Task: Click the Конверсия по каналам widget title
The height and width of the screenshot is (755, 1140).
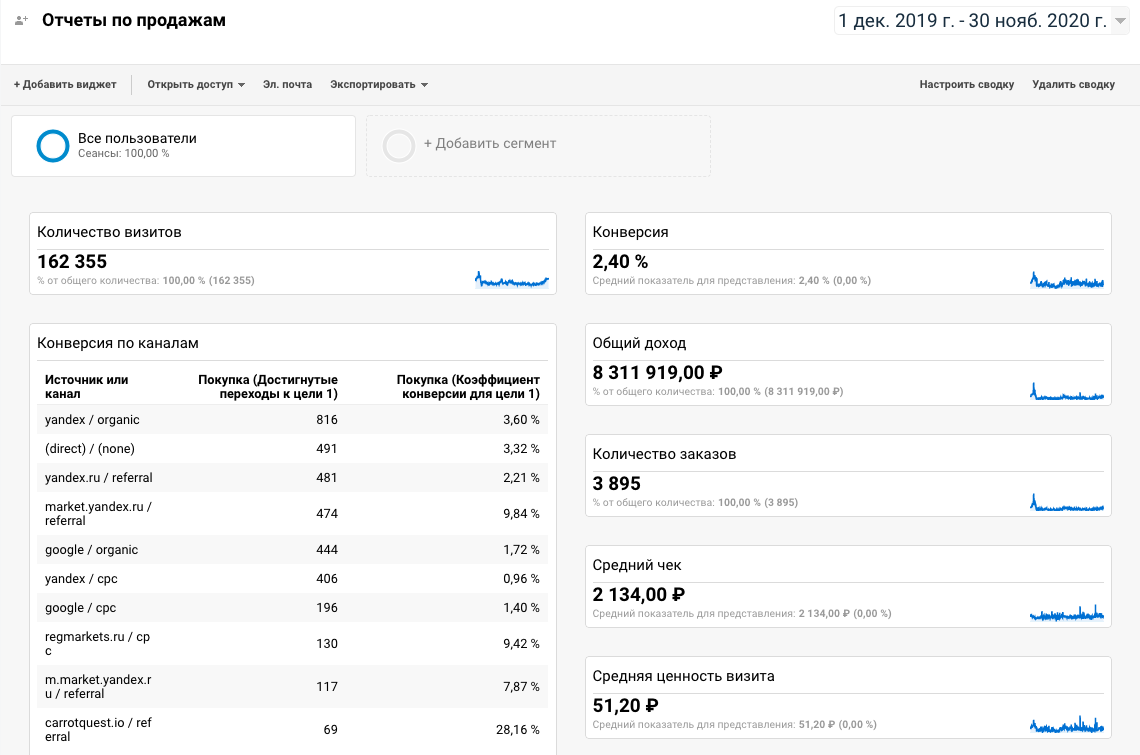Action: [x=118, y=343]
